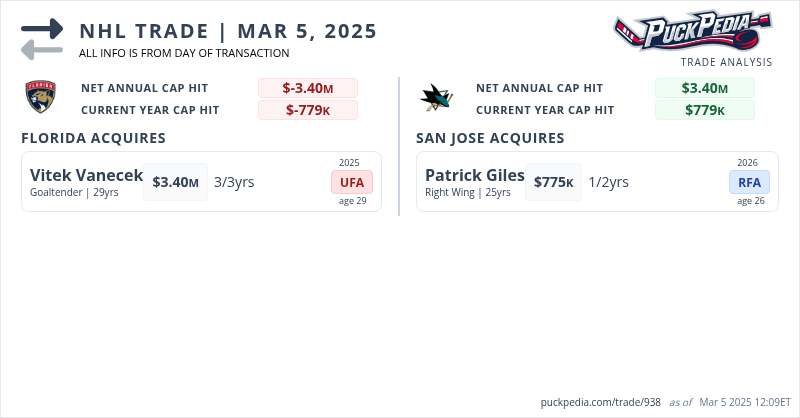Screen dimensions: 800x418
Task: Click Vanecek's 3/3yrs contract term
Action: [x=234, y=182]
